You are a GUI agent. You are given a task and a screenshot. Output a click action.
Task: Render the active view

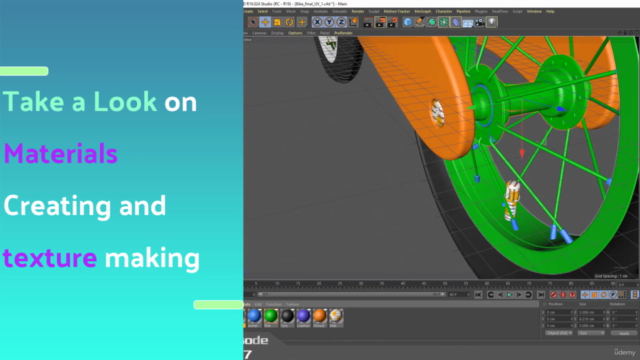click(368, 22)
